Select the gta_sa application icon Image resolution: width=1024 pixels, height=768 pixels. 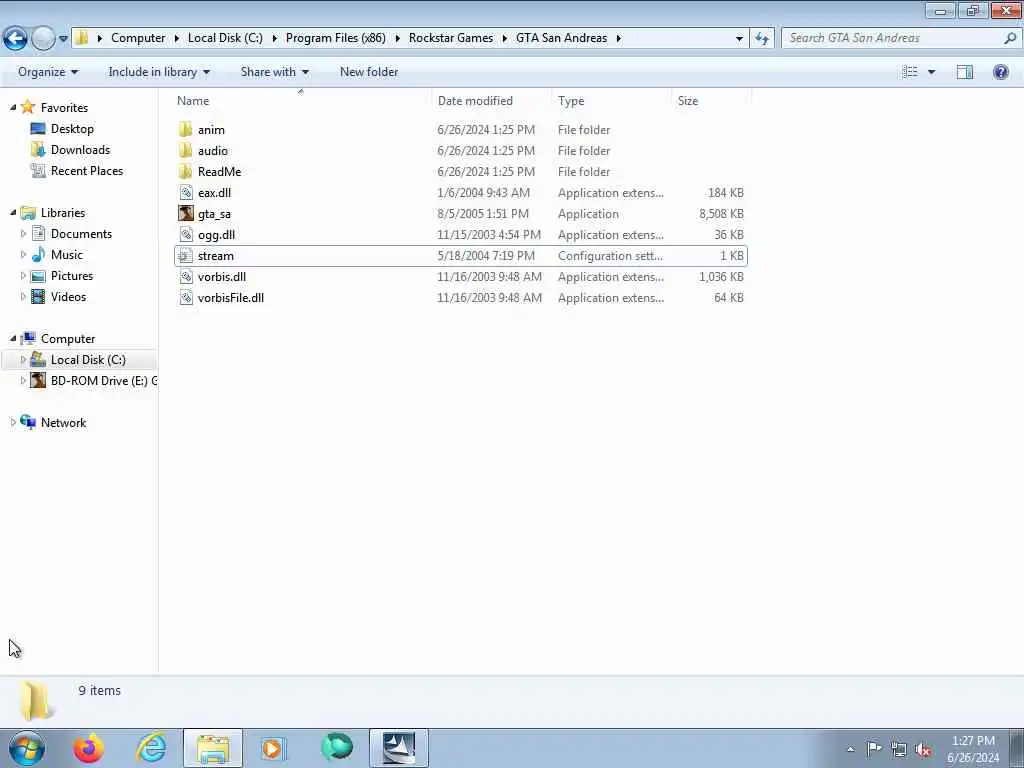(186, 214)
